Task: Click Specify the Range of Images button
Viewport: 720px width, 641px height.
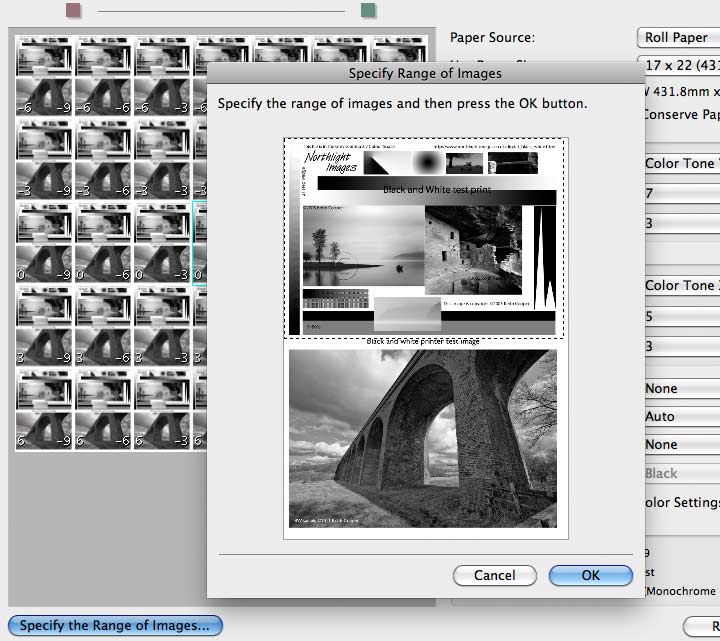Action: coord(115,625)
